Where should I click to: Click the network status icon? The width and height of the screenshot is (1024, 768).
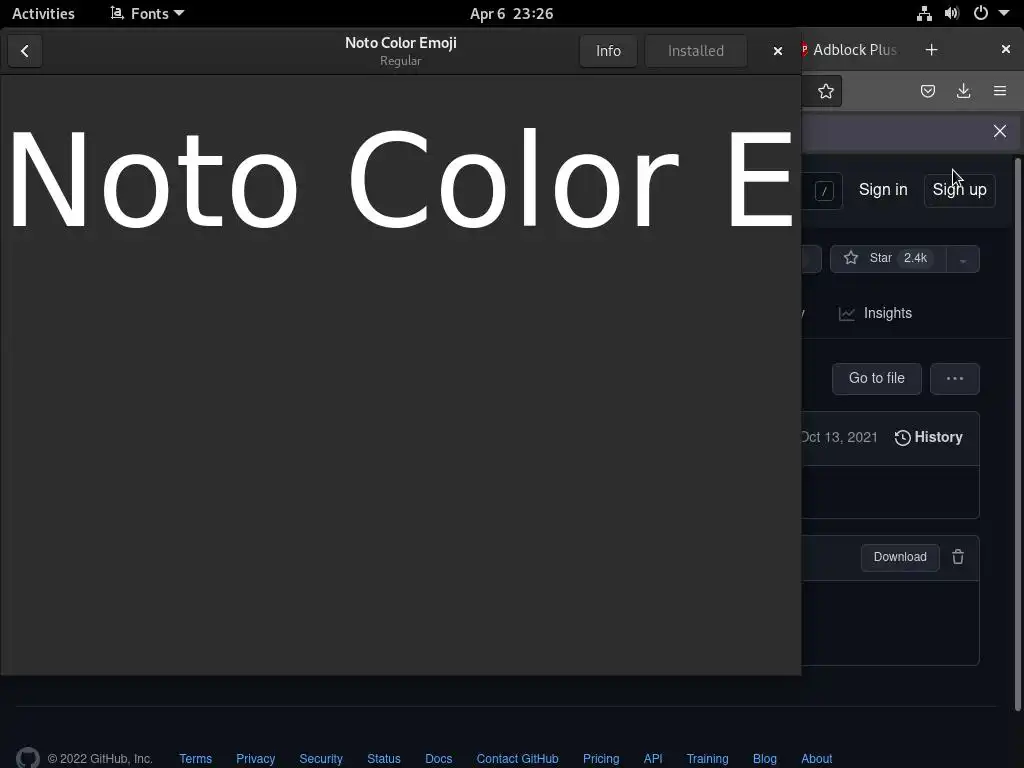[924, 14]
